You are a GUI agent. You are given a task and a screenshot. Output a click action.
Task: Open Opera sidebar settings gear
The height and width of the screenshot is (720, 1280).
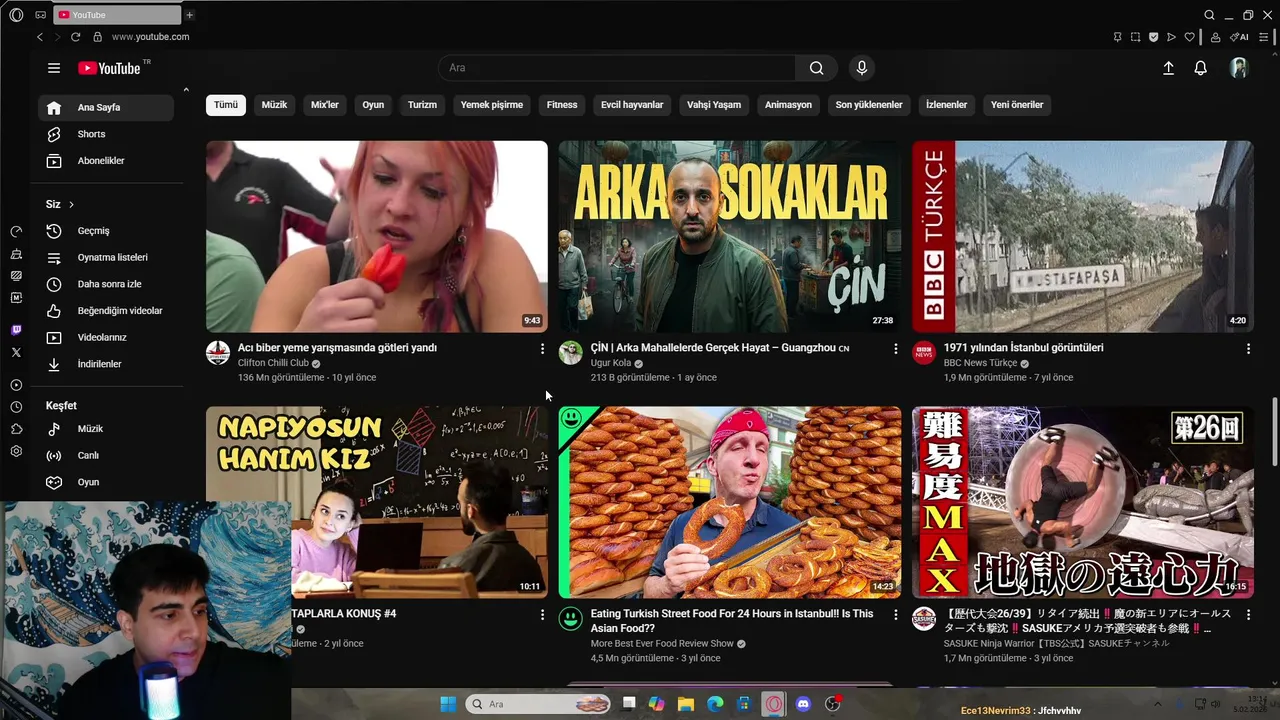(16, 451)
